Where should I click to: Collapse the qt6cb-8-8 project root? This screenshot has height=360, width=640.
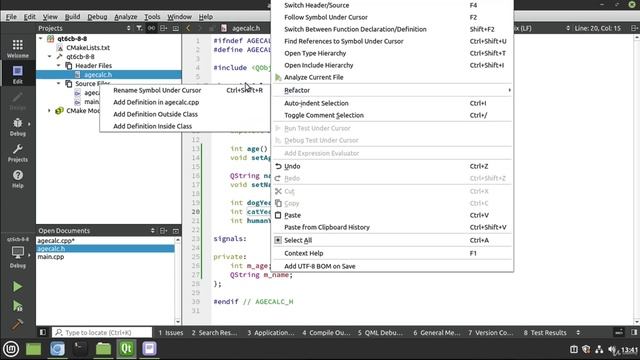tap(41, 38)
